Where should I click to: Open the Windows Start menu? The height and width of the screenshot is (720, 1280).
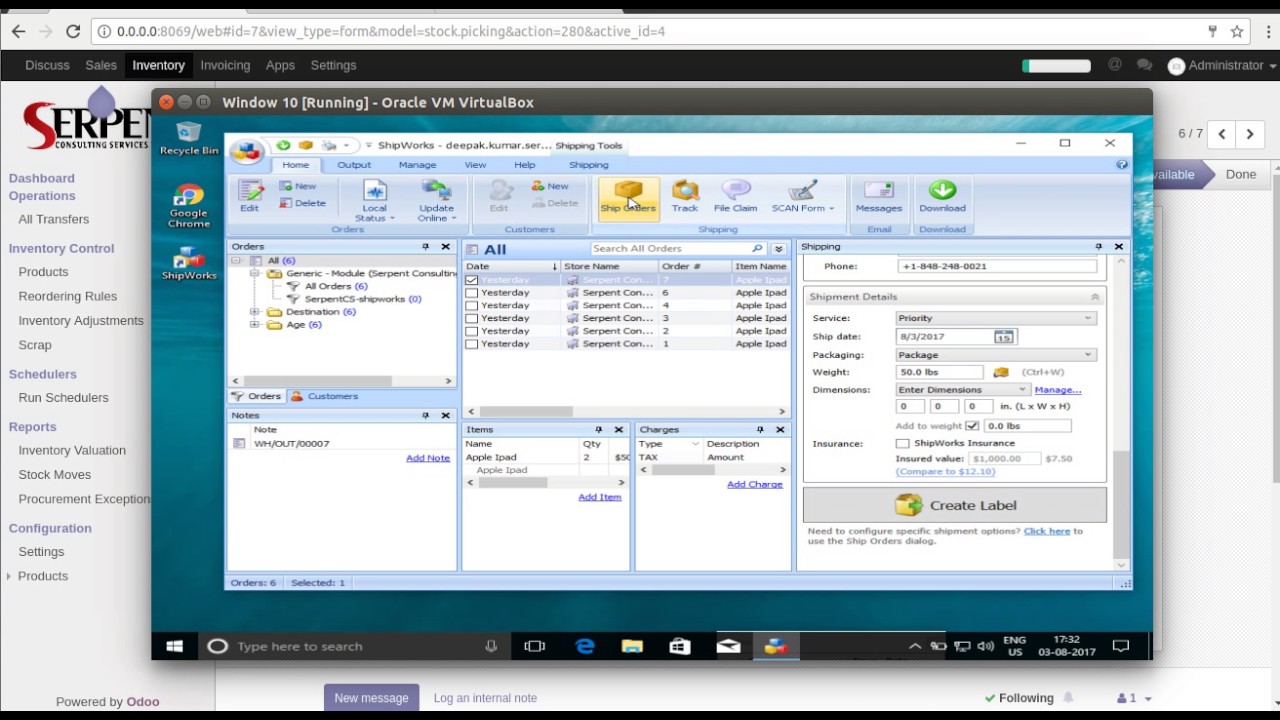tap(174, 646)
